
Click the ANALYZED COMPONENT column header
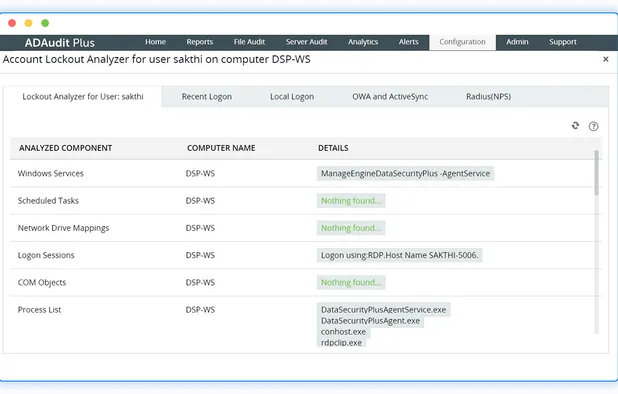65,148
